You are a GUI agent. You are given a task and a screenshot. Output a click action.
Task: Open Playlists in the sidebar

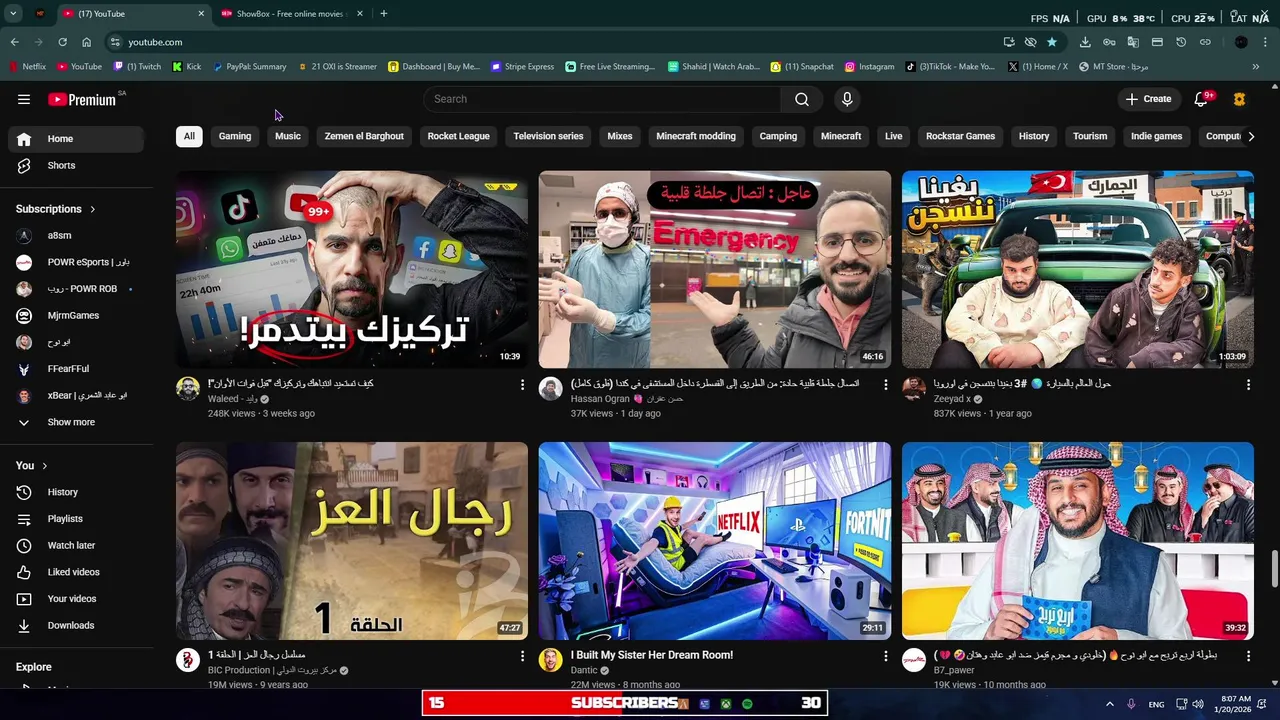76,519
